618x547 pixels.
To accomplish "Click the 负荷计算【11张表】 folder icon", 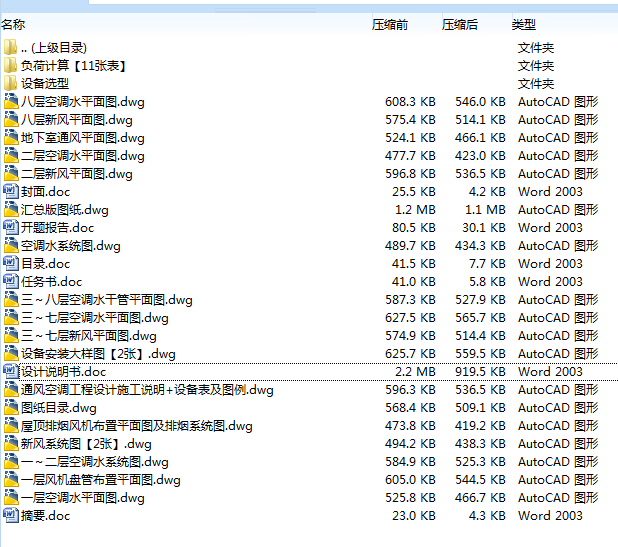I will [11, 65].
